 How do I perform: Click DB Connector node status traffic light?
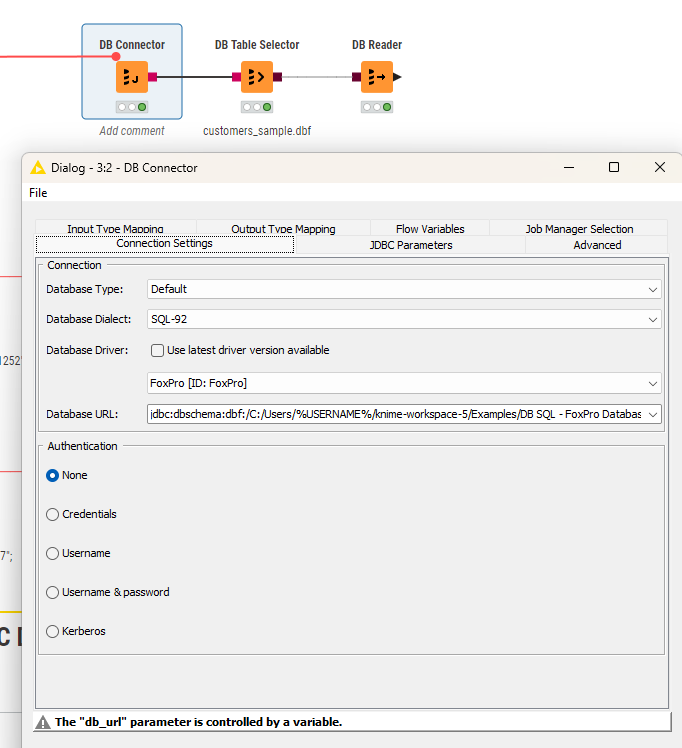point(131,107)
